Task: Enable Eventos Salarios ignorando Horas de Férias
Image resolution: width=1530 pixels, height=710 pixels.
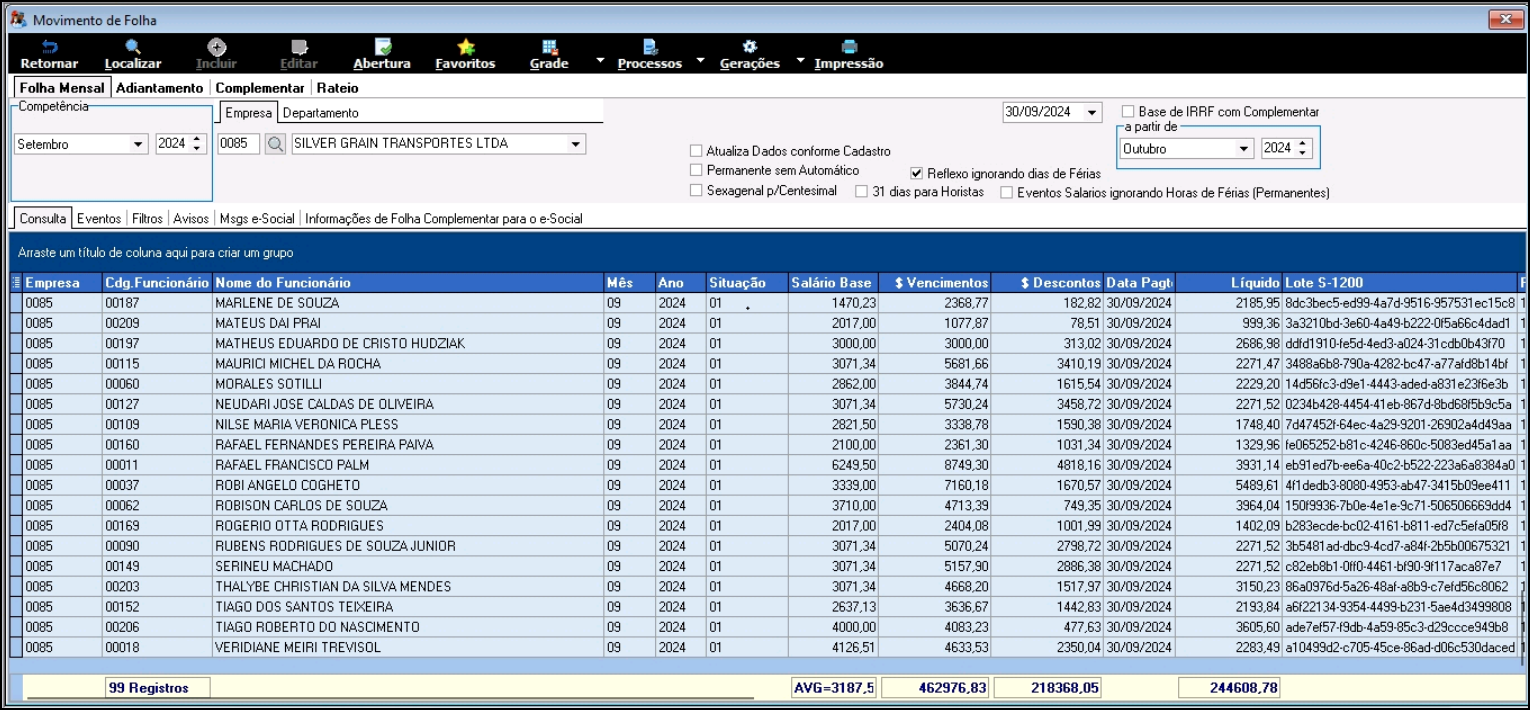Action: tap(1007, 192)
